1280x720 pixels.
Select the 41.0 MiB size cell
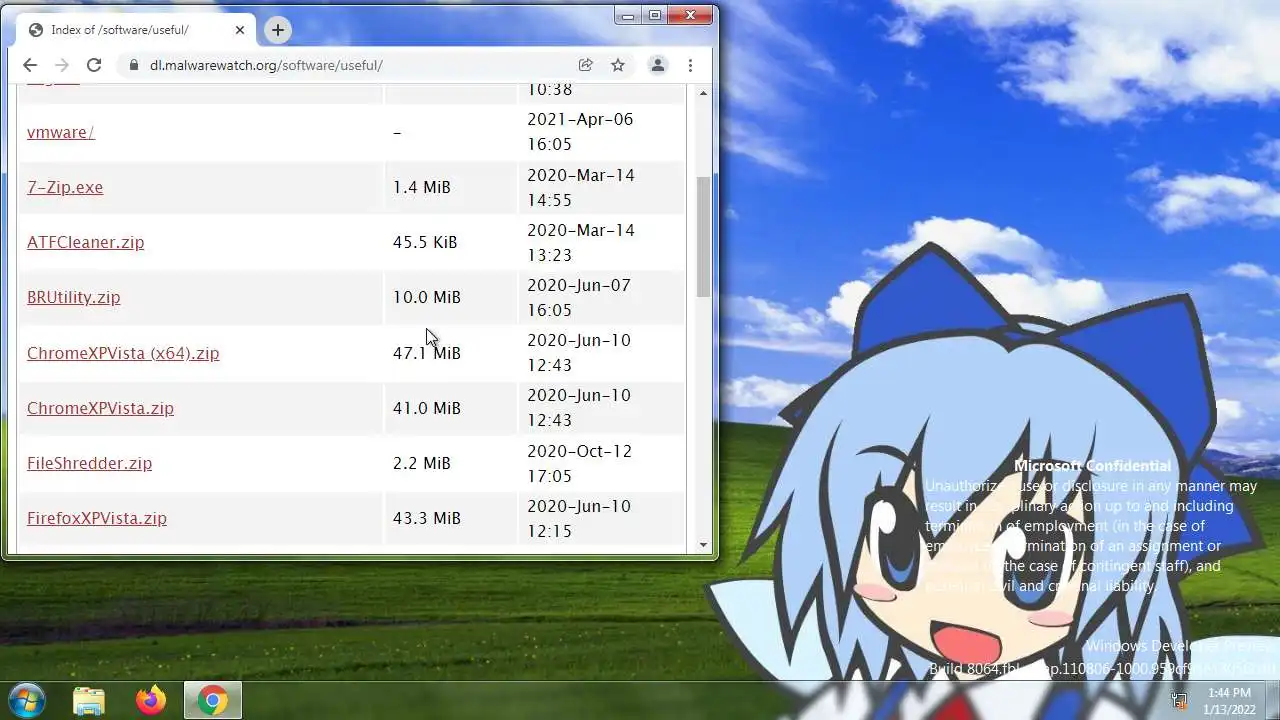pos(450,408)
